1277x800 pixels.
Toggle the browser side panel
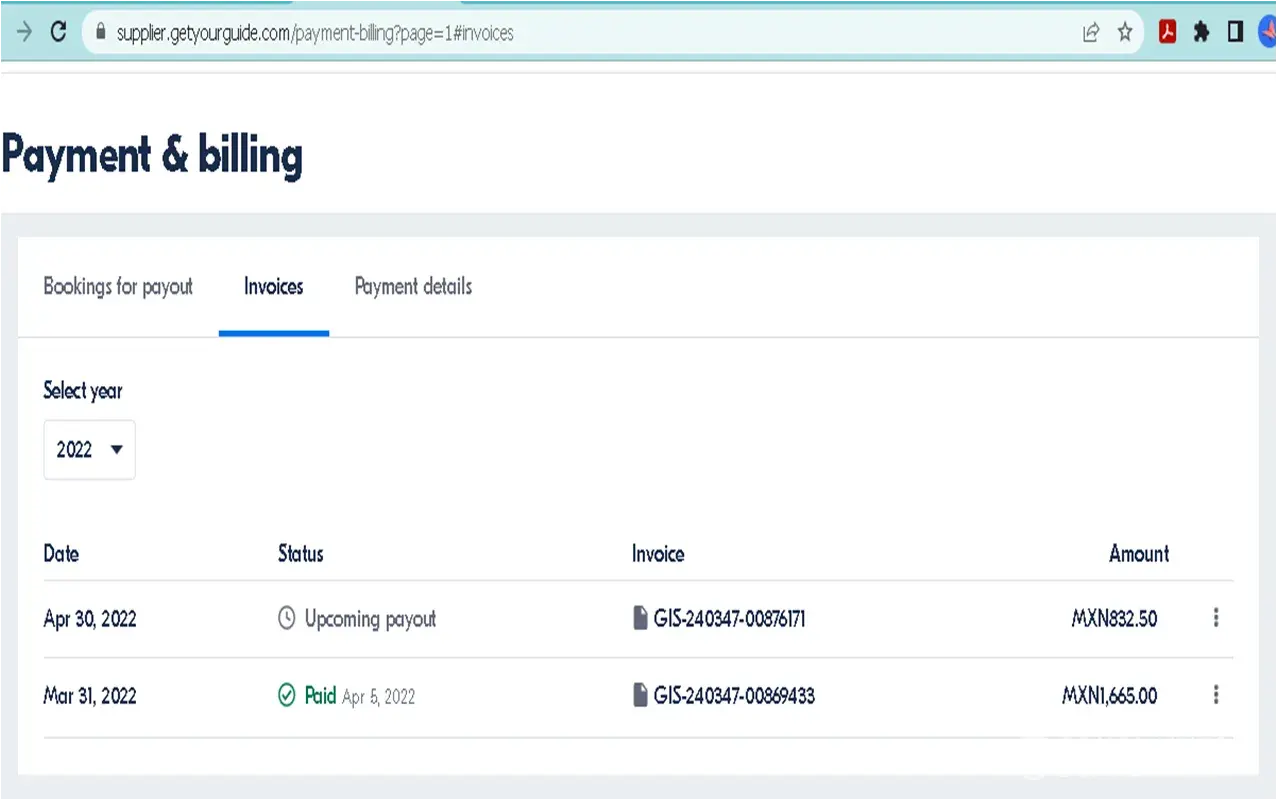click(1235, 33)
